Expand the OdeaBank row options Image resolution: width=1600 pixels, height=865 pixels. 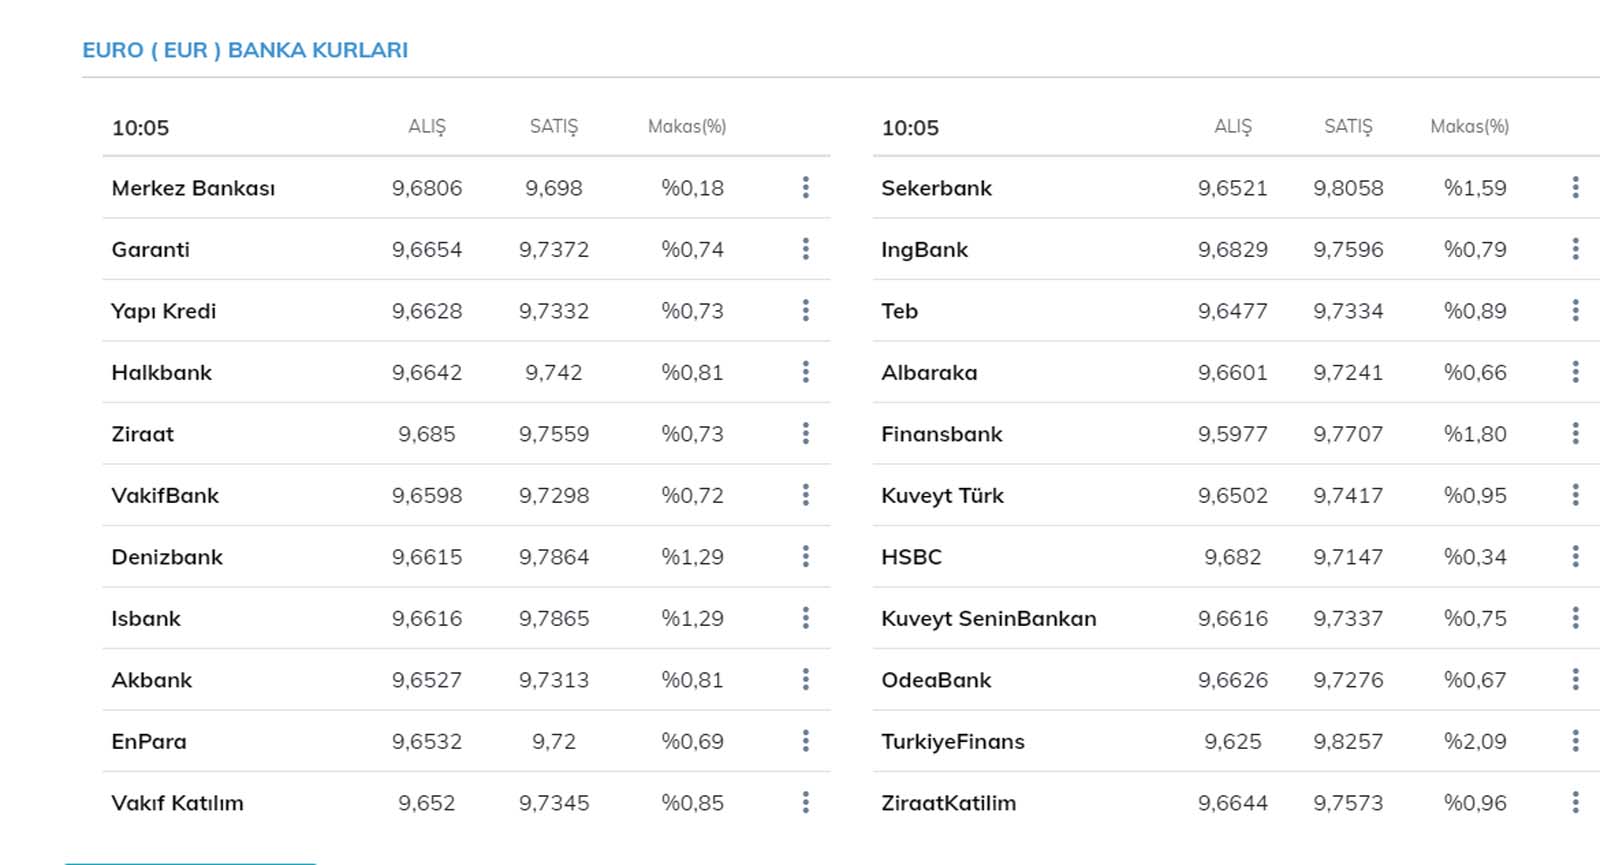[1575, 680]
